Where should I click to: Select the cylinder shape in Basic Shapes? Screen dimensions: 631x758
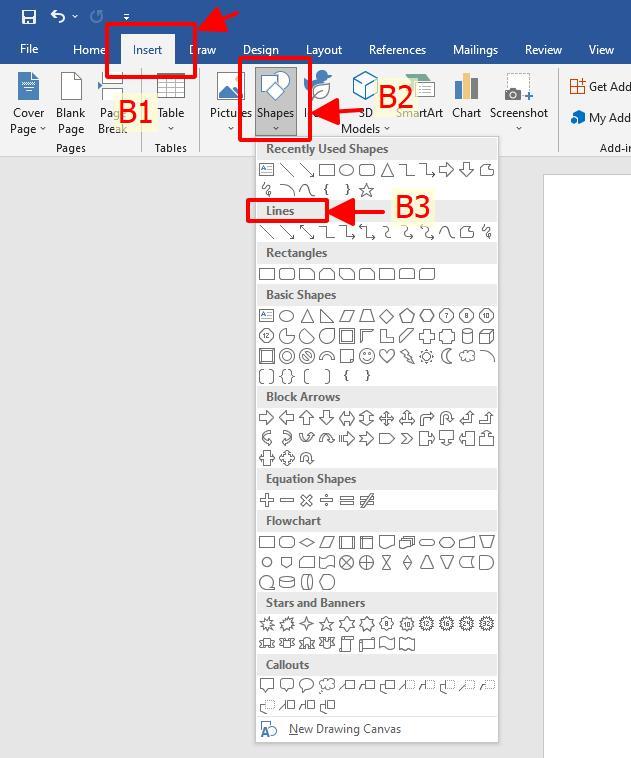point(467,336)
